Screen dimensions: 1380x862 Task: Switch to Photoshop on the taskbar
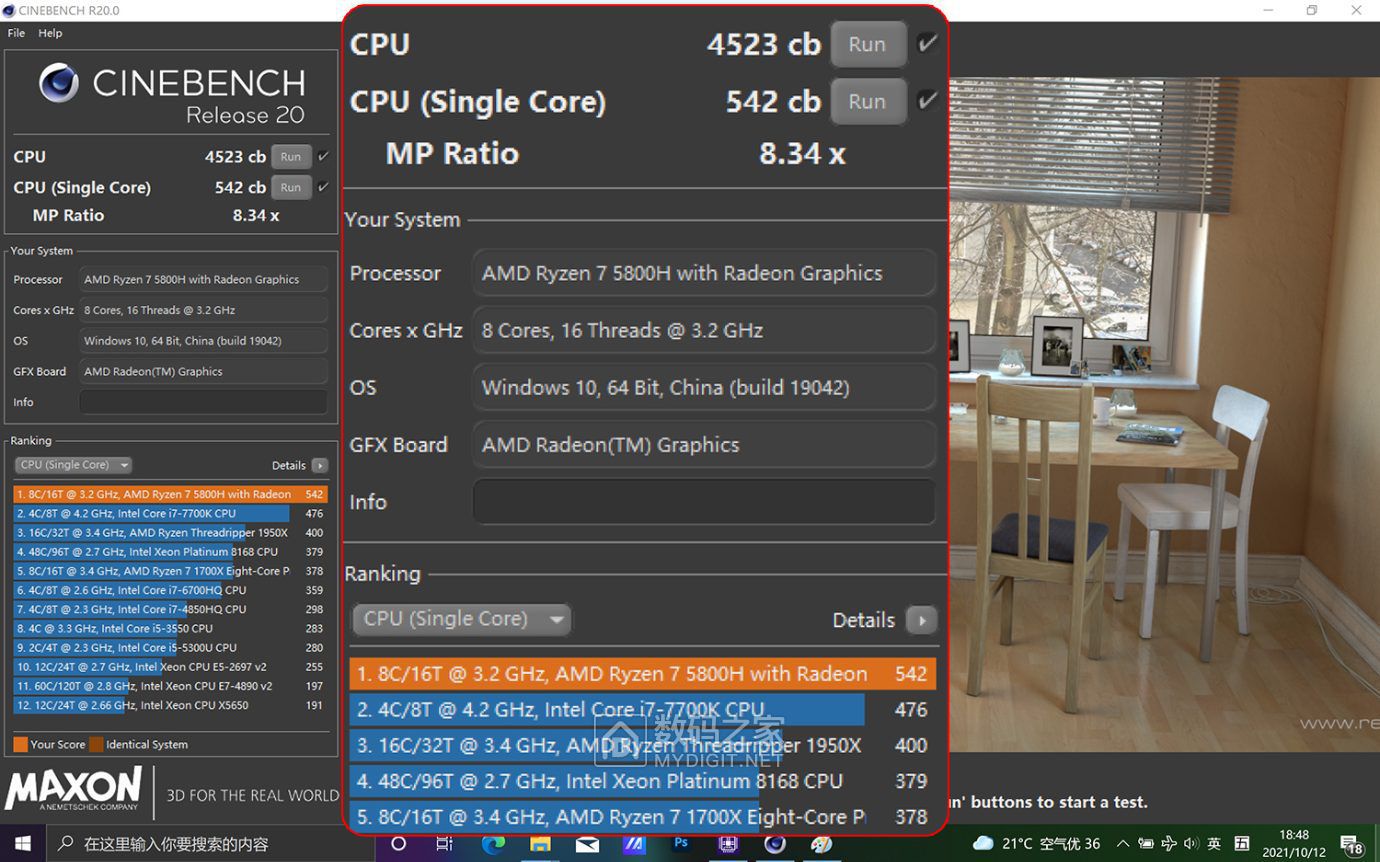[x=681, y=843]
